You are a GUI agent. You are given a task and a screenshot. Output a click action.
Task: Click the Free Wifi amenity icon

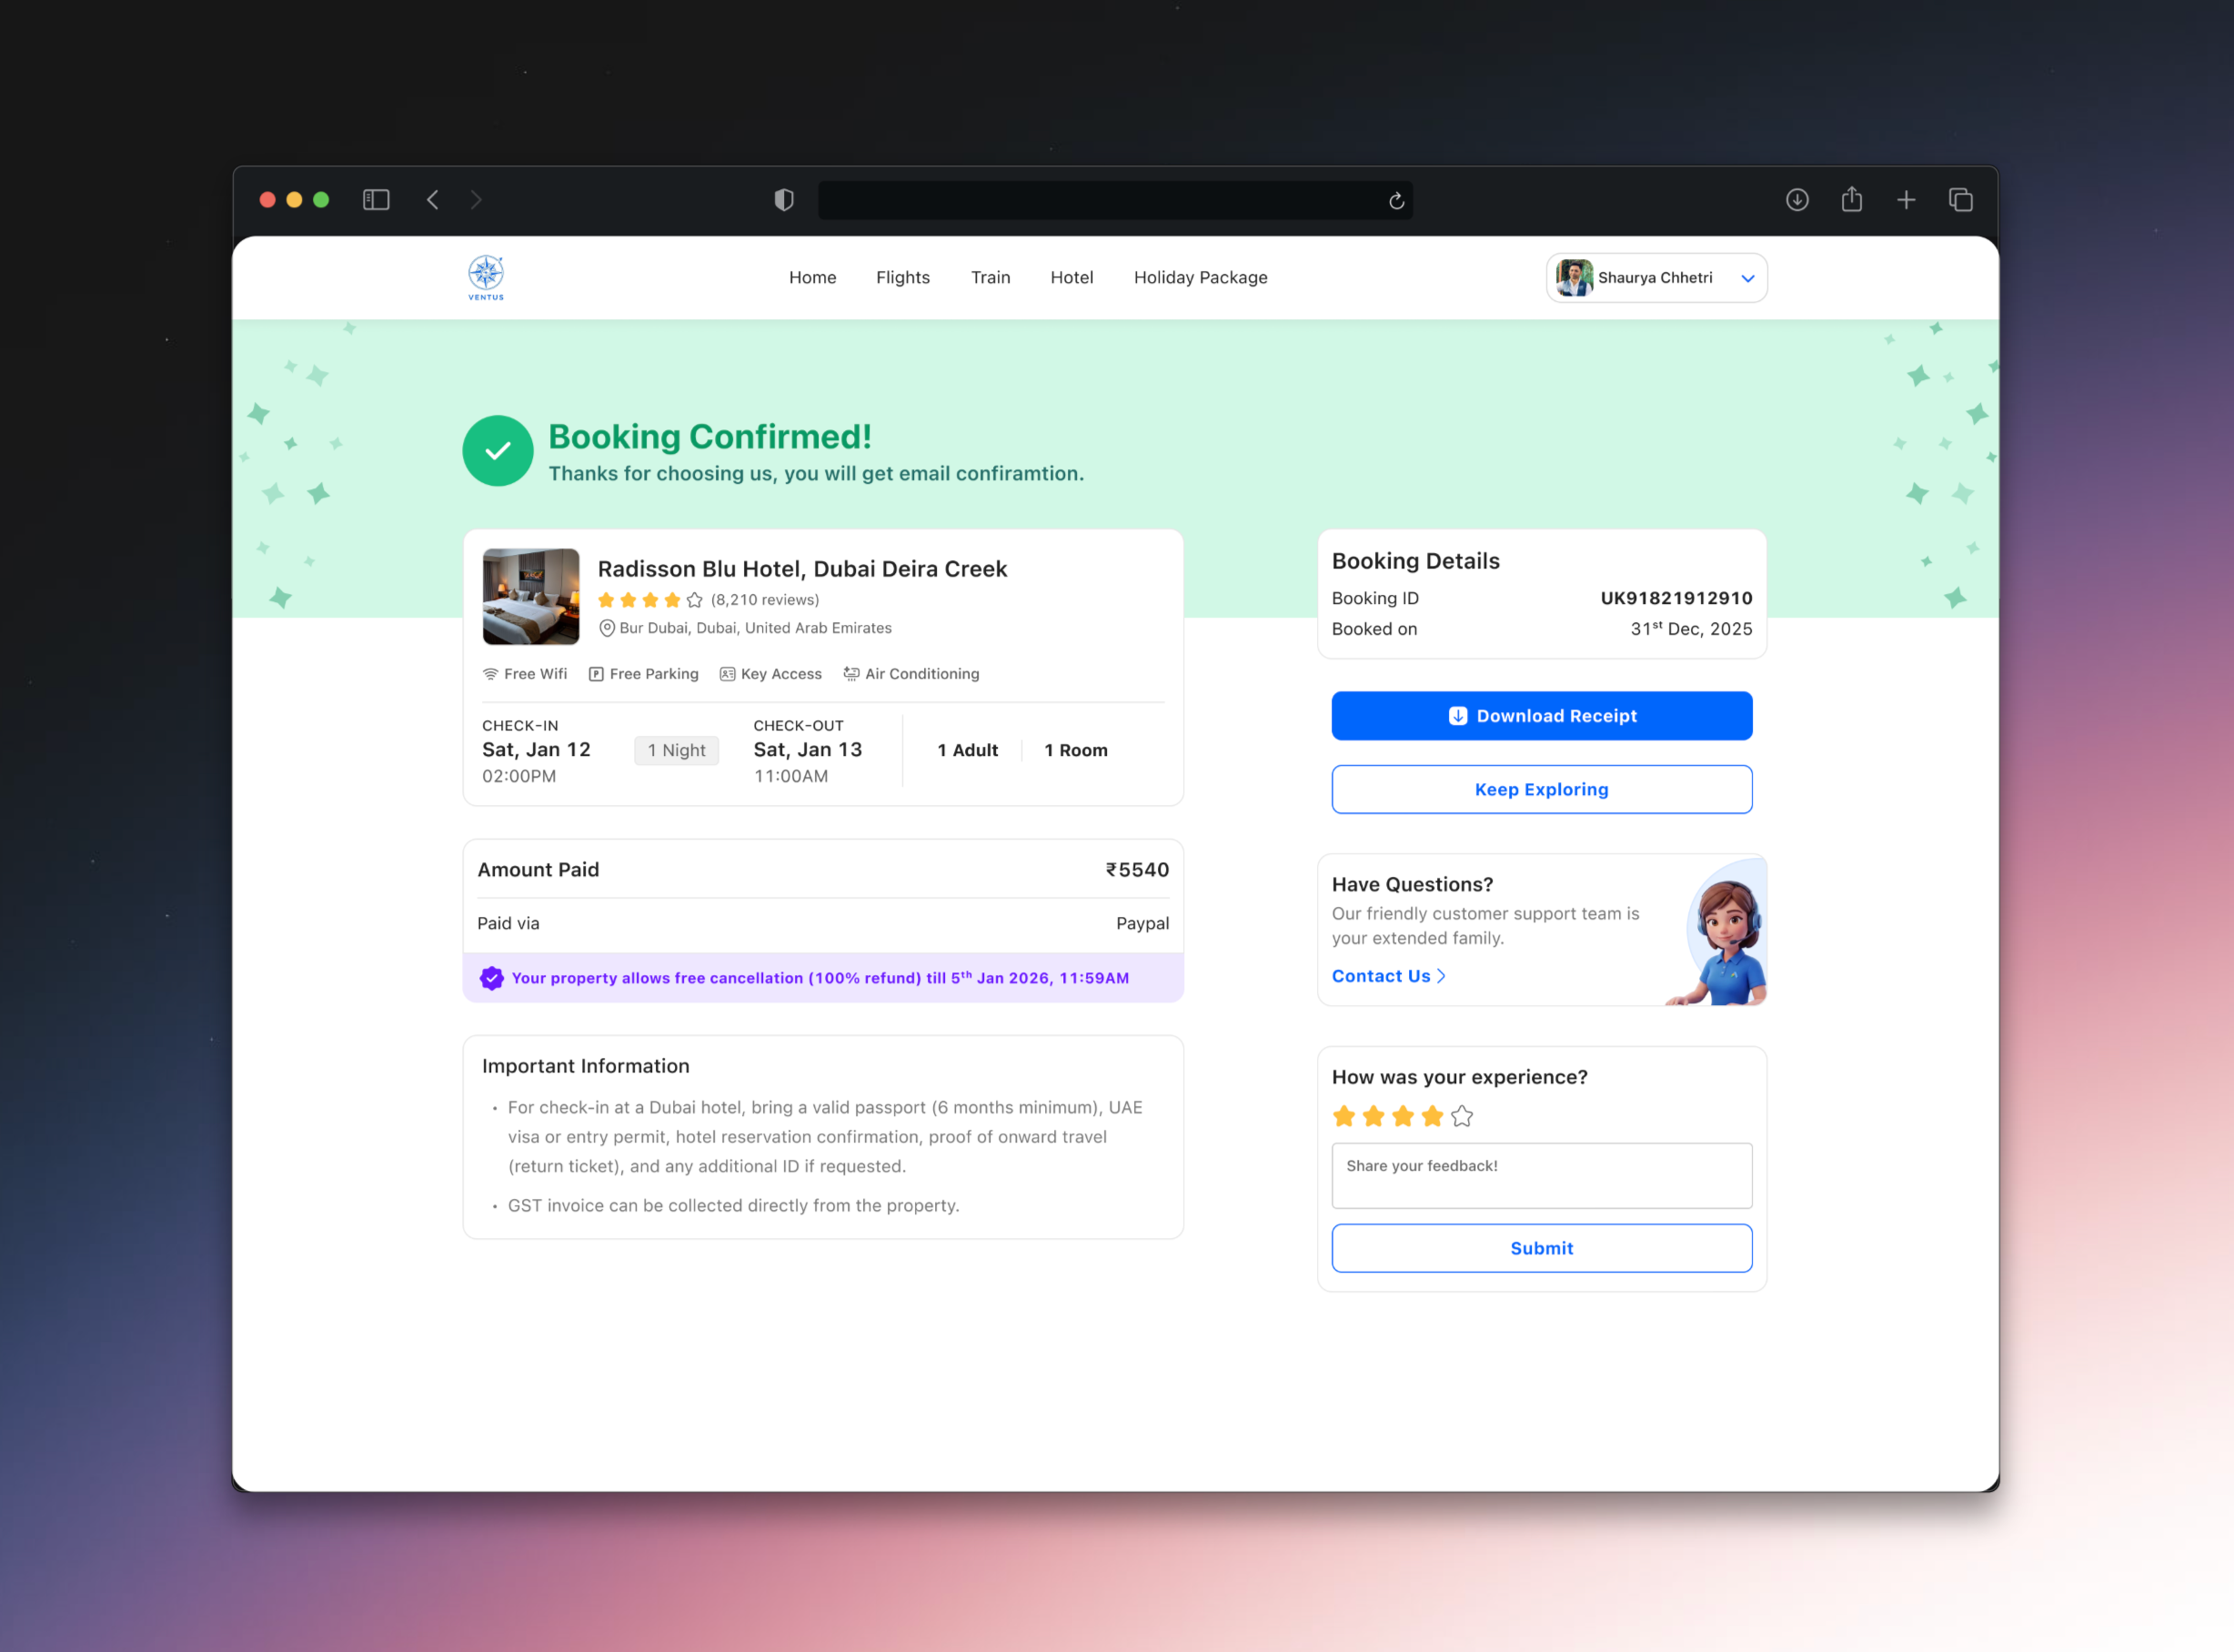click(490, 673)
